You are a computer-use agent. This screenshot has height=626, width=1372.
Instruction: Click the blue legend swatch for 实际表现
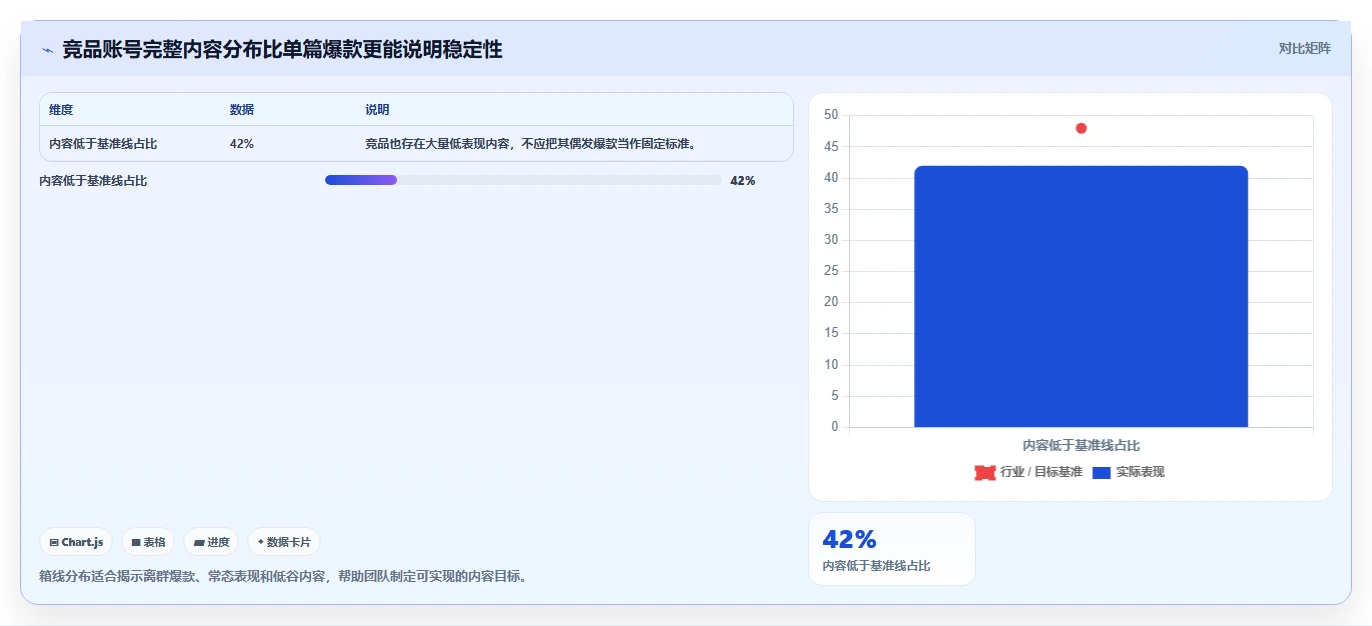click(x=1102, y=472)
